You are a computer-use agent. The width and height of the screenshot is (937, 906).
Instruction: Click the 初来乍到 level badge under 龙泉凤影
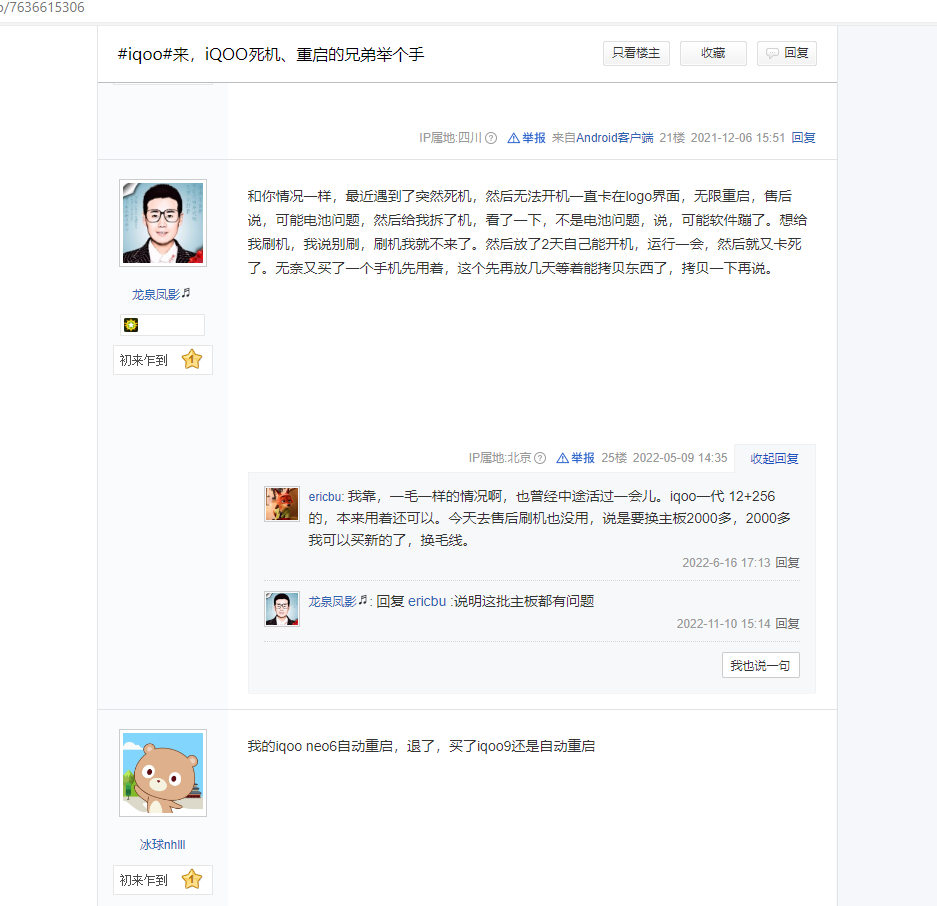[x=163, y=360]
